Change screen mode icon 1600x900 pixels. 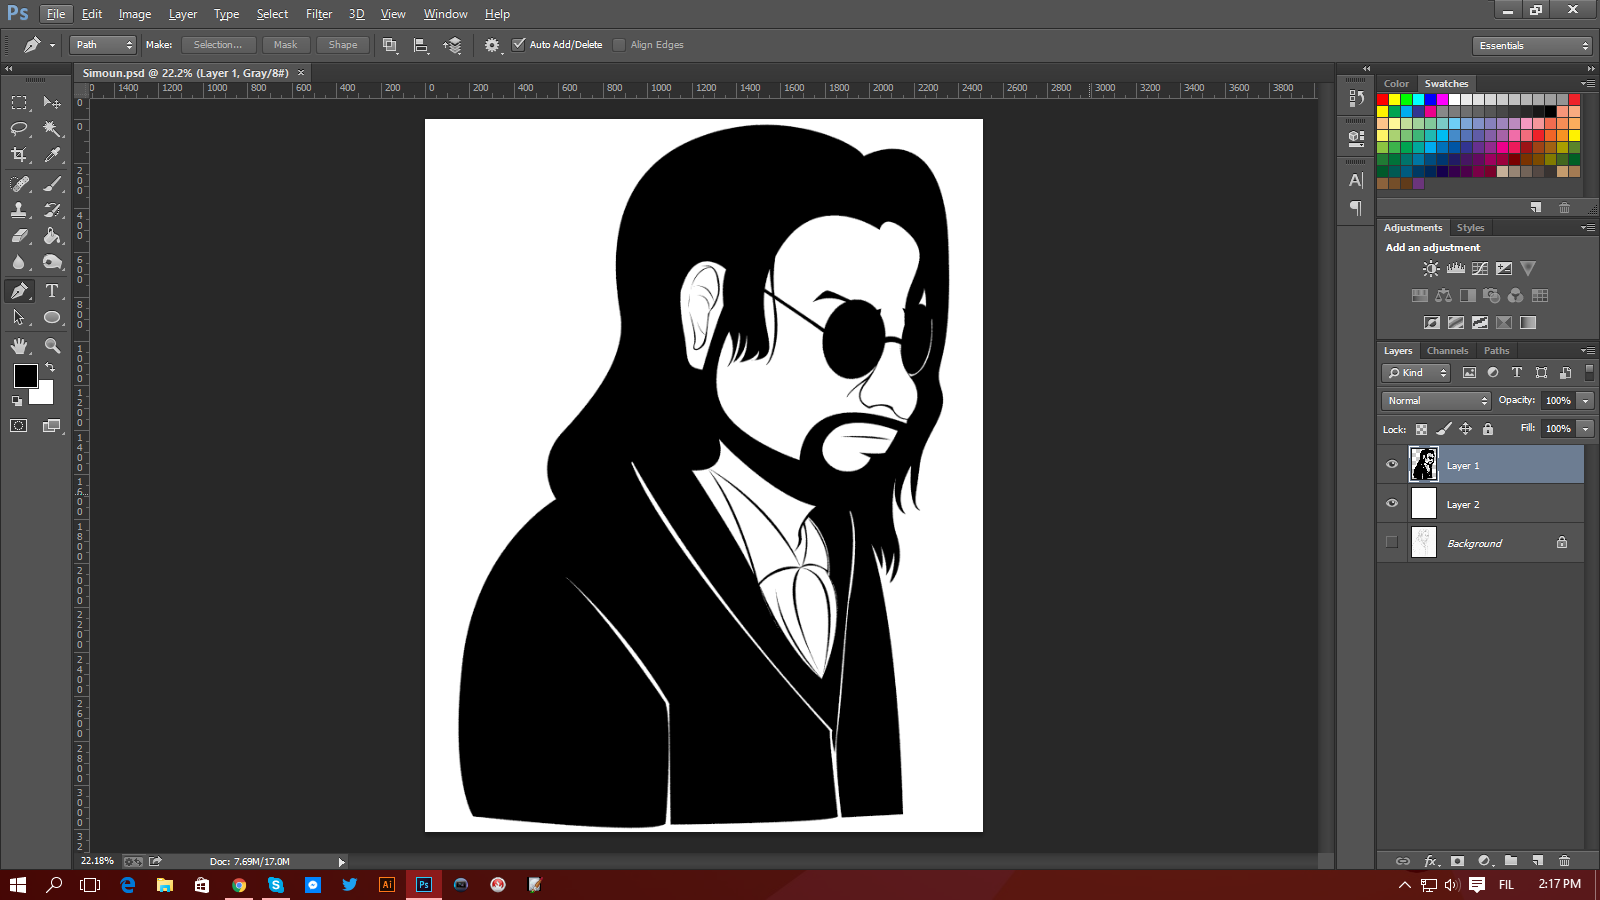52,426
